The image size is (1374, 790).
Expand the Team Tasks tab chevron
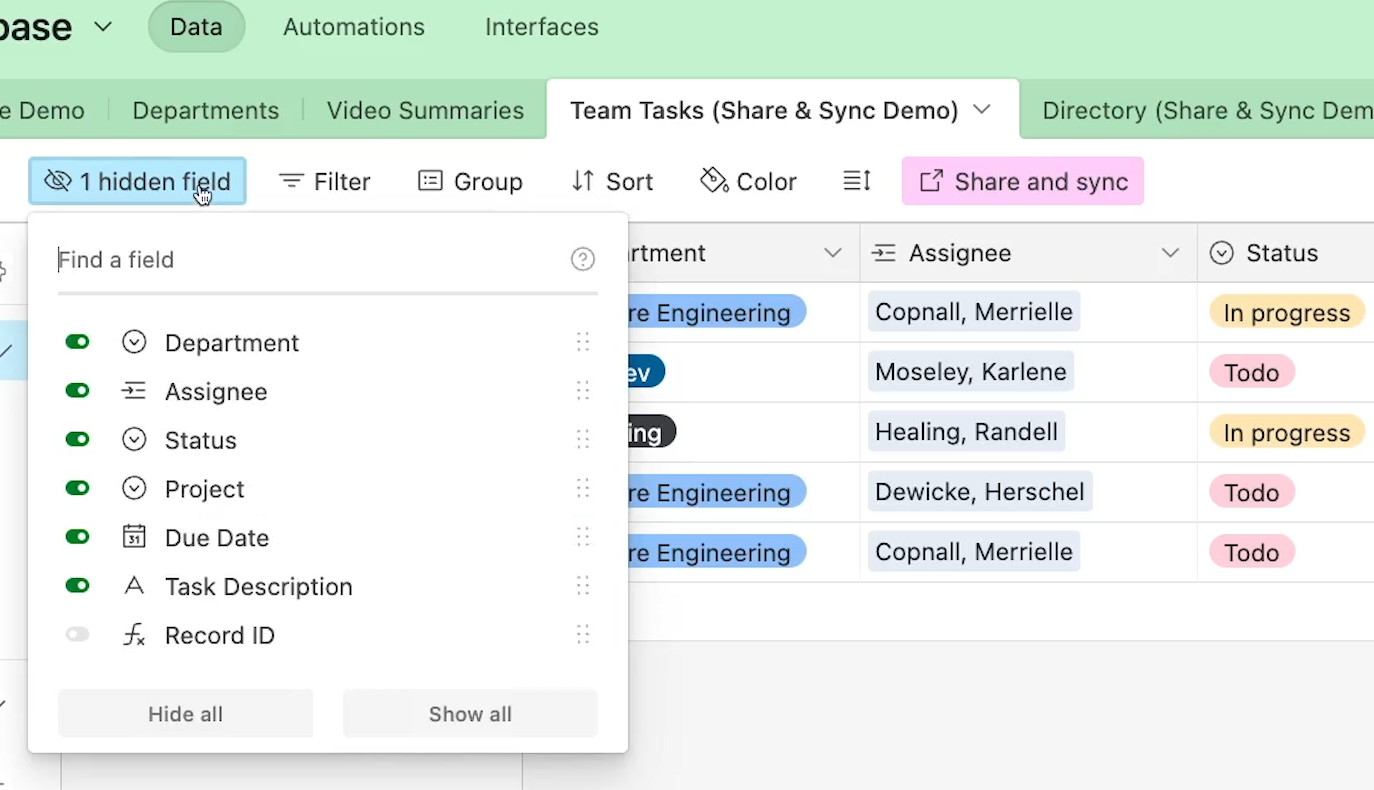(x=982, y=110)
